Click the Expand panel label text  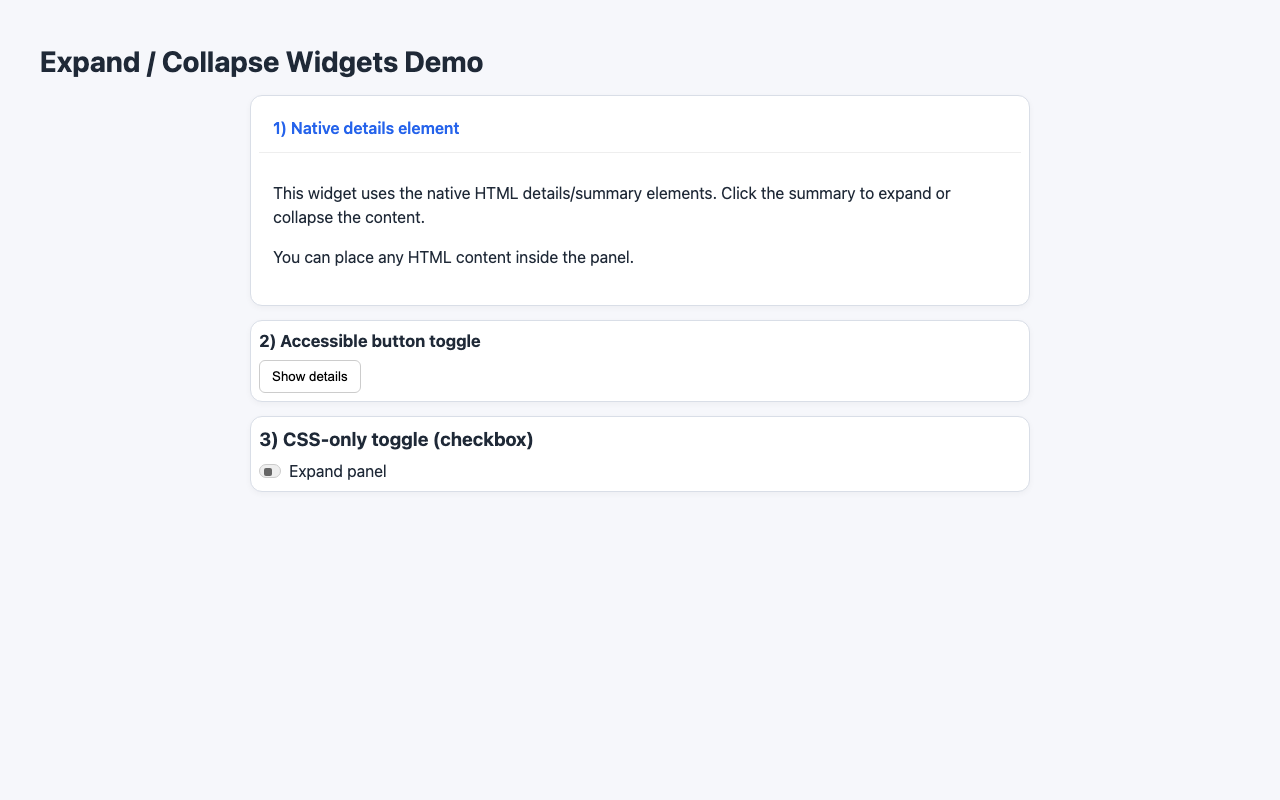(x=337, y=470)
